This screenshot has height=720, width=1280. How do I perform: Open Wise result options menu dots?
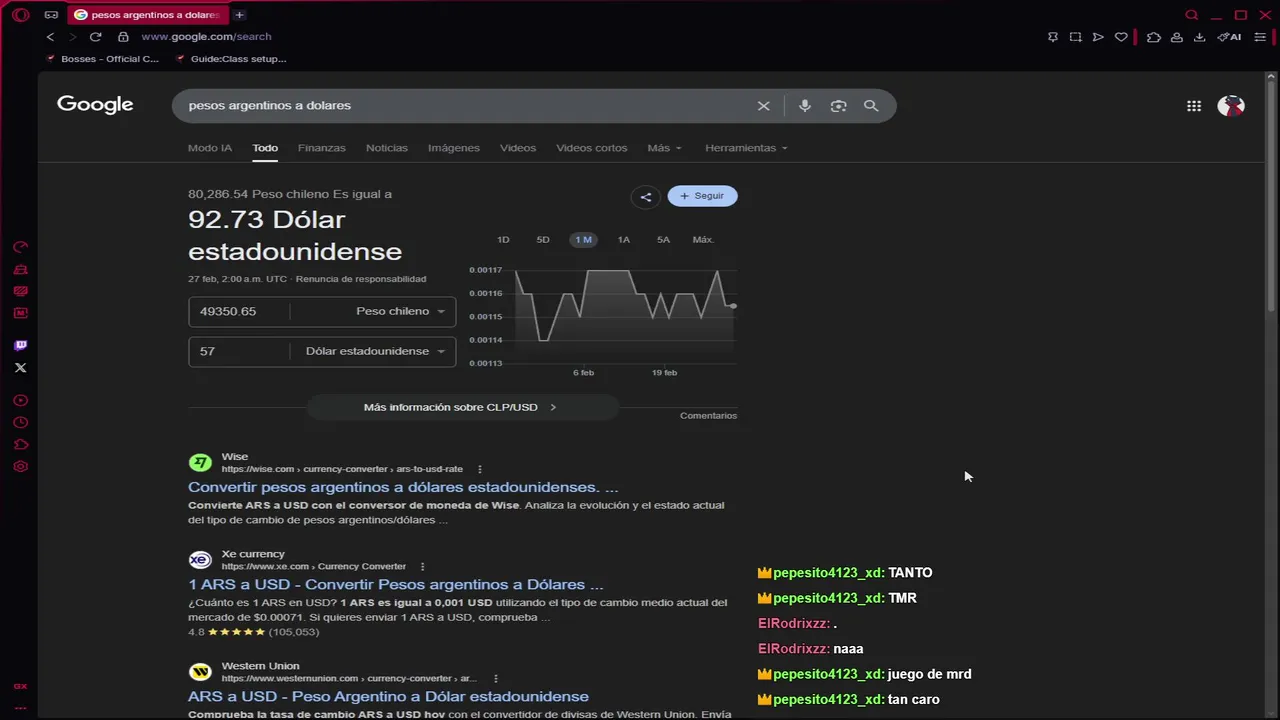[480, 469]
